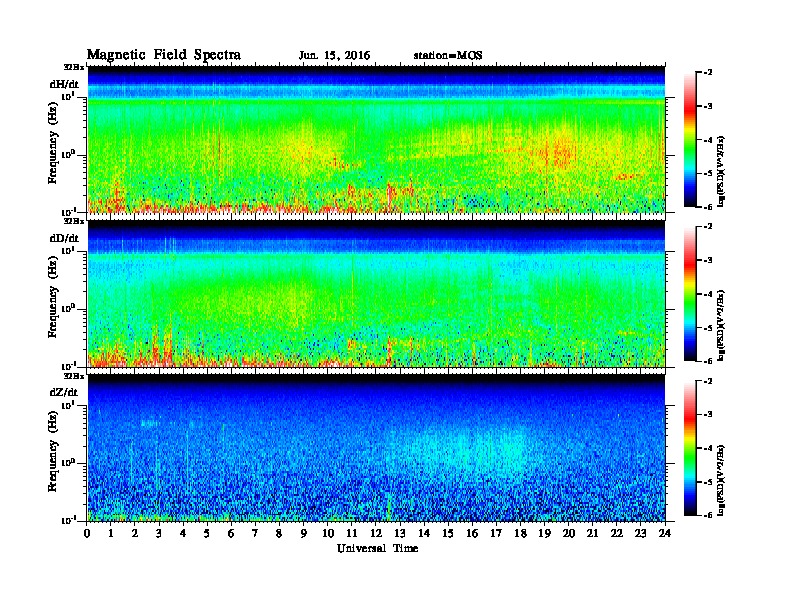Click the "32Hz" label atop the dZ/dt panel
The image size is (792, 612).
tap(74, 376)
